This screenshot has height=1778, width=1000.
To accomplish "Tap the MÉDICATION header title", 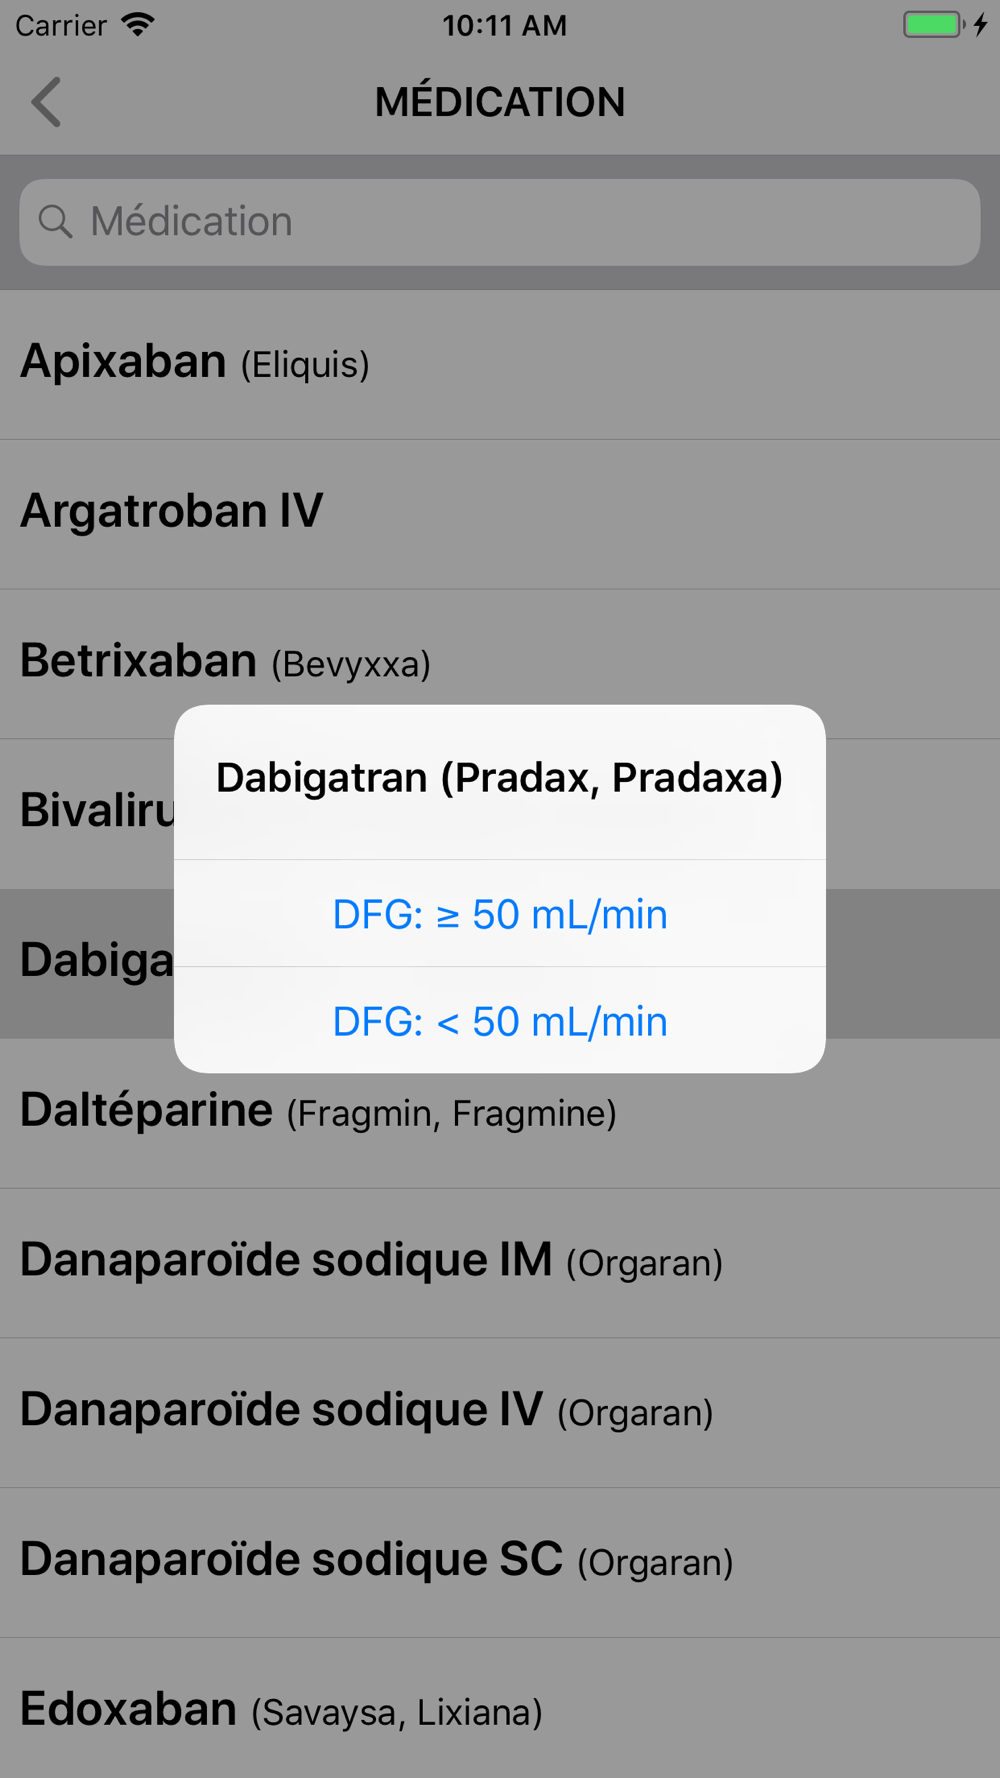I will click(500, 102).
